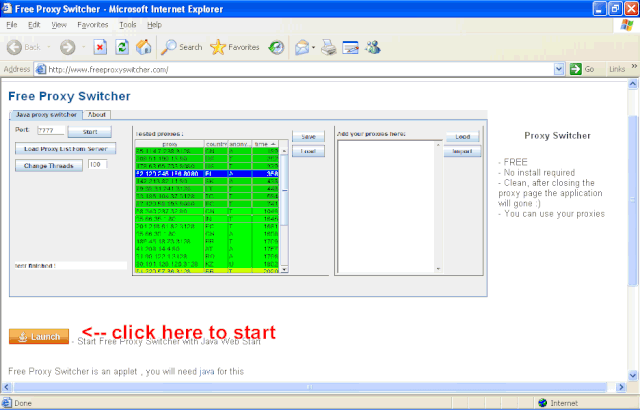Click the Mail envelope icon
Image resolution: width=640 pixels, height=410 pixels.
point(302,47)
